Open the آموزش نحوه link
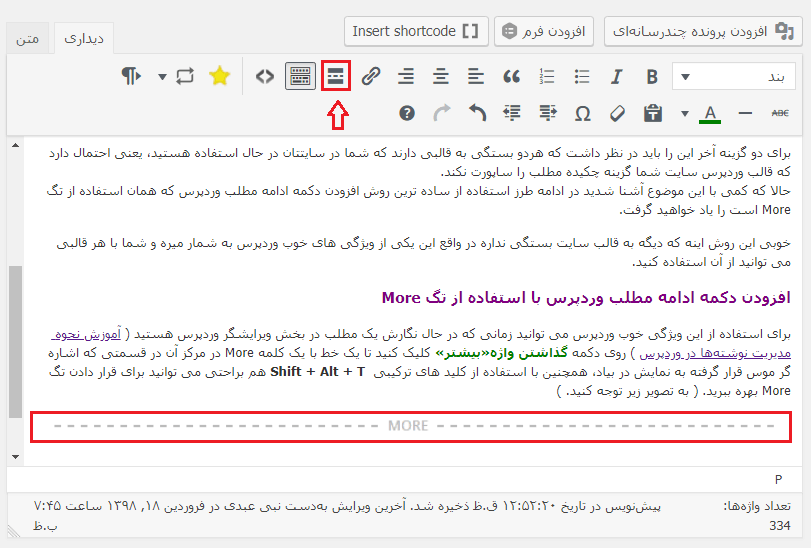Image resolution: width=811 pixels, height=548 pixels. click(x=86, y=334)
